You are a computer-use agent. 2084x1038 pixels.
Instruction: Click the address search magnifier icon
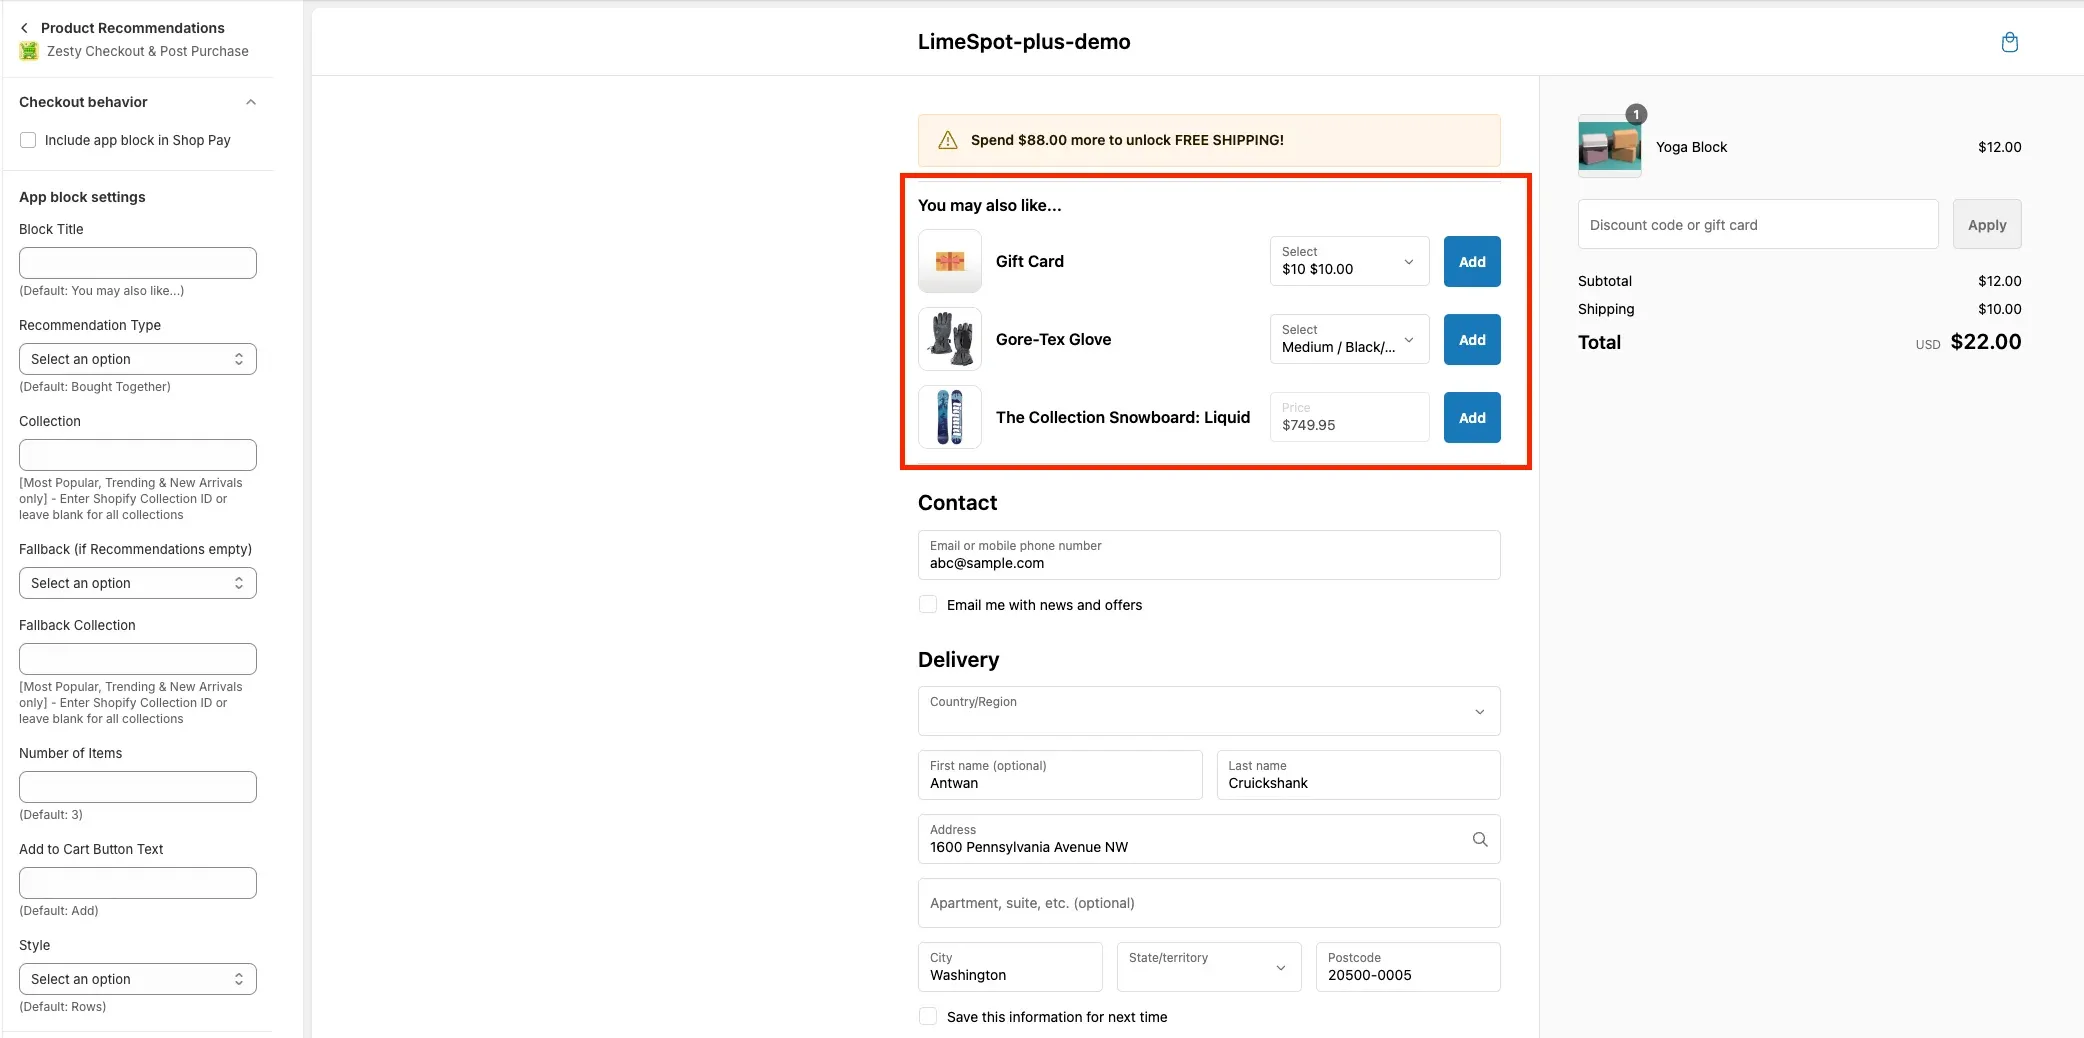pos(1479,839)
